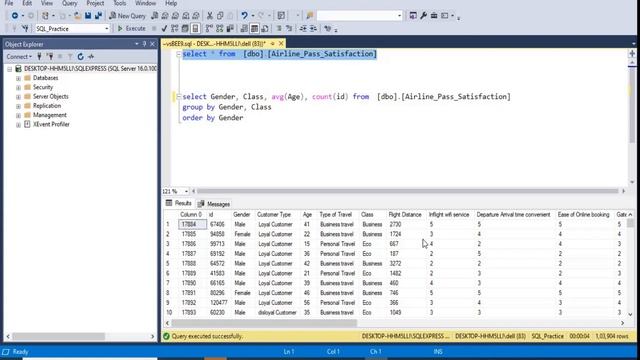Click the Undo arrow icon

click(244, 16)
